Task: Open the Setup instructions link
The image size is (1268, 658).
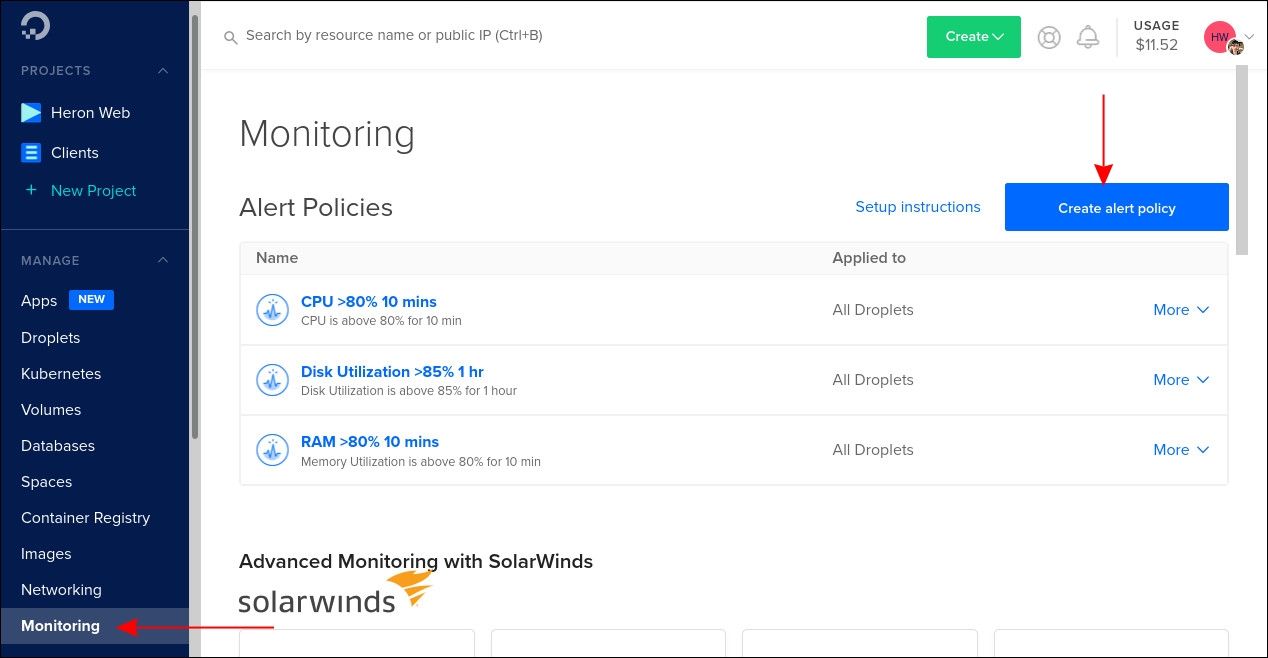Action: coord(917,207)
